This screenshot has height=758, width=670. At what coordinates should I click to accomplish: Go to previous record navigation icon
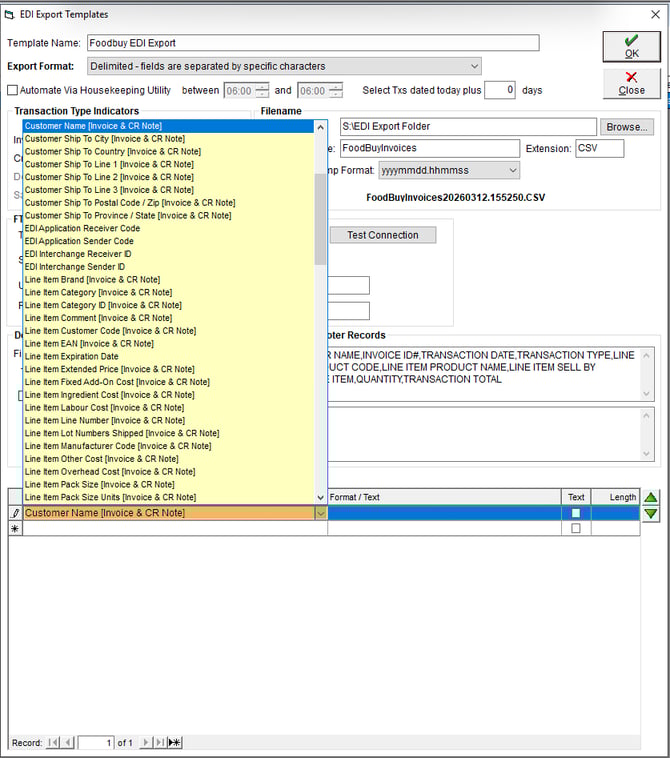[68, 742]
